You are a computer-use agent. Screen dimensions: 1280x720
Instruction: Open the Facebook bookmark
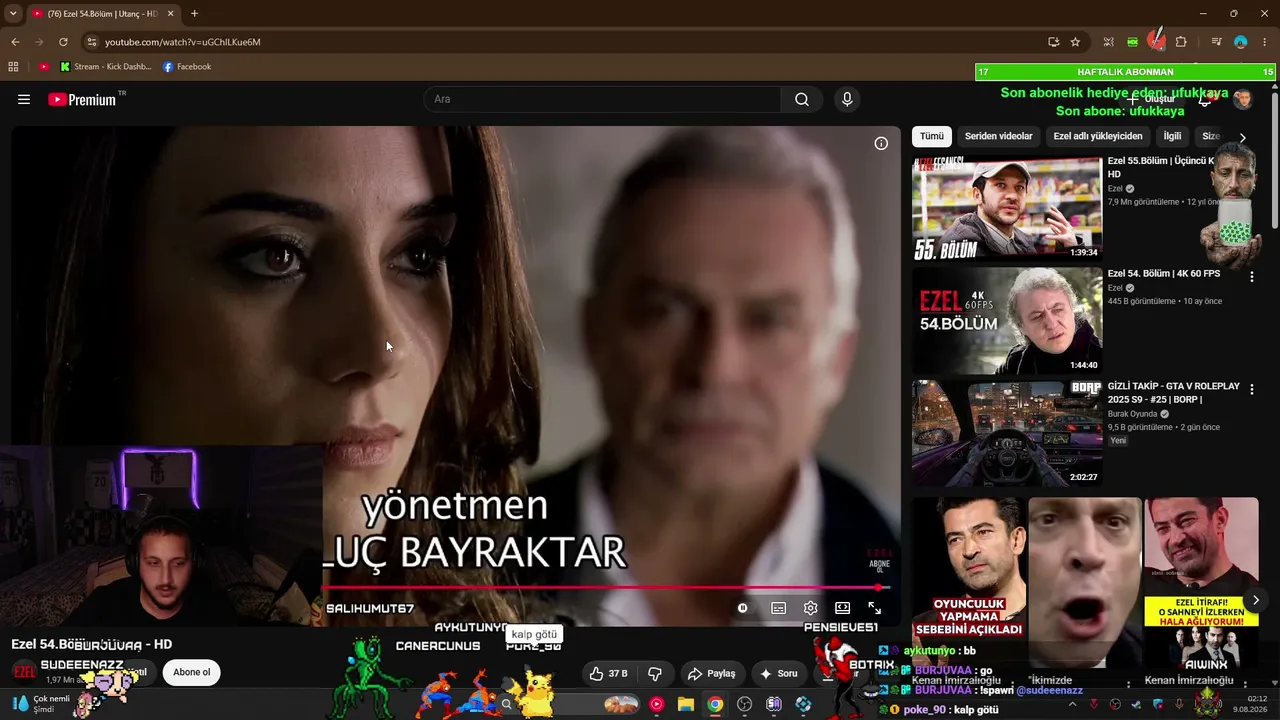[x=187, y=67]
